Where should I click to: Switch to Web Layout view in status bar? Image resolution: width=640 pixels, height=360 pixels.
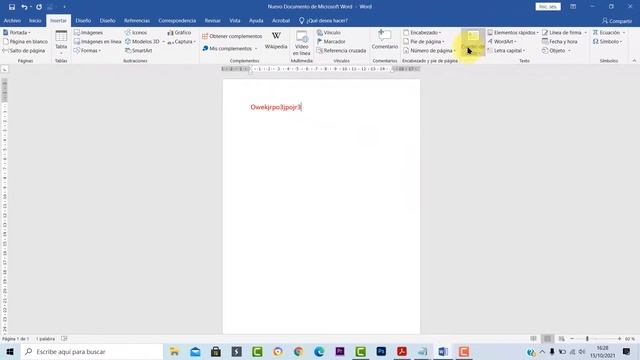click(562, 339)
